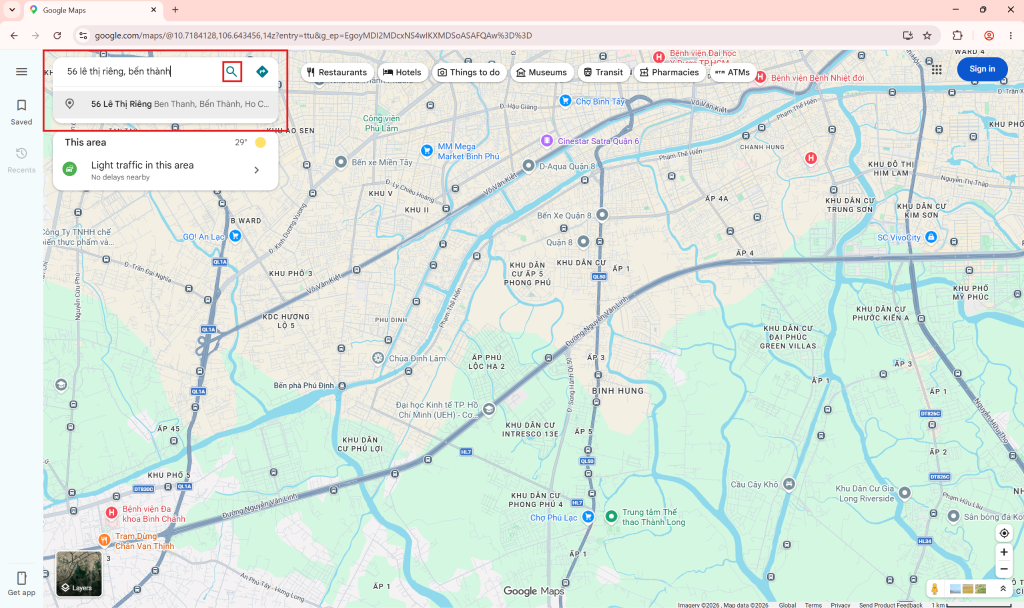The height and width of the screenshot is (608, 1024).
Task: Click the Sign in button
Action: coord(982,69)
